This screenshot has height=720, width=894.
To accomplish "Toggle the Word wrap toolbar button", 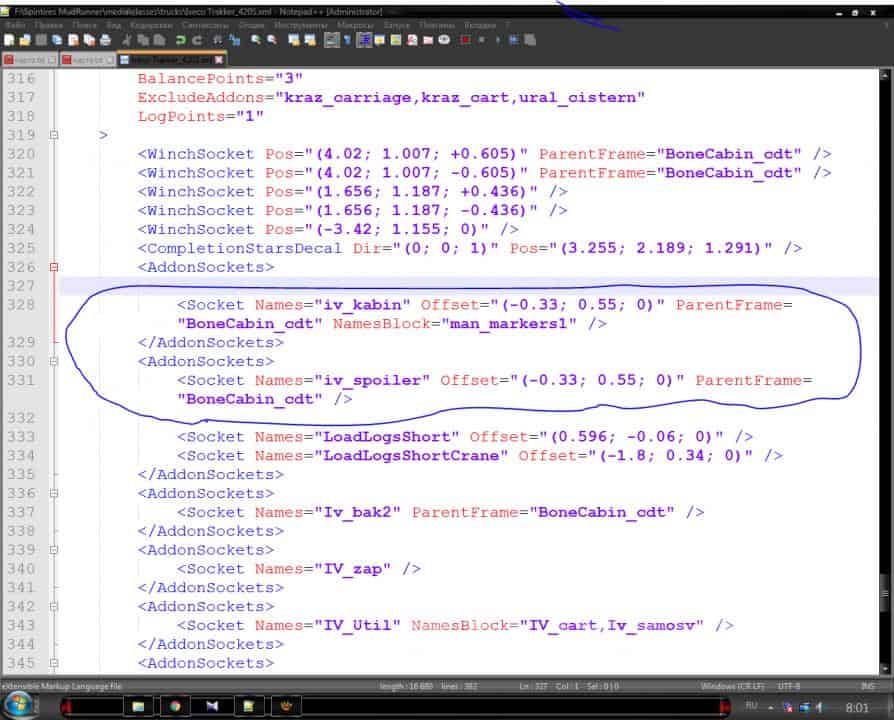I will pyautogui.click(x=331, y=40).
